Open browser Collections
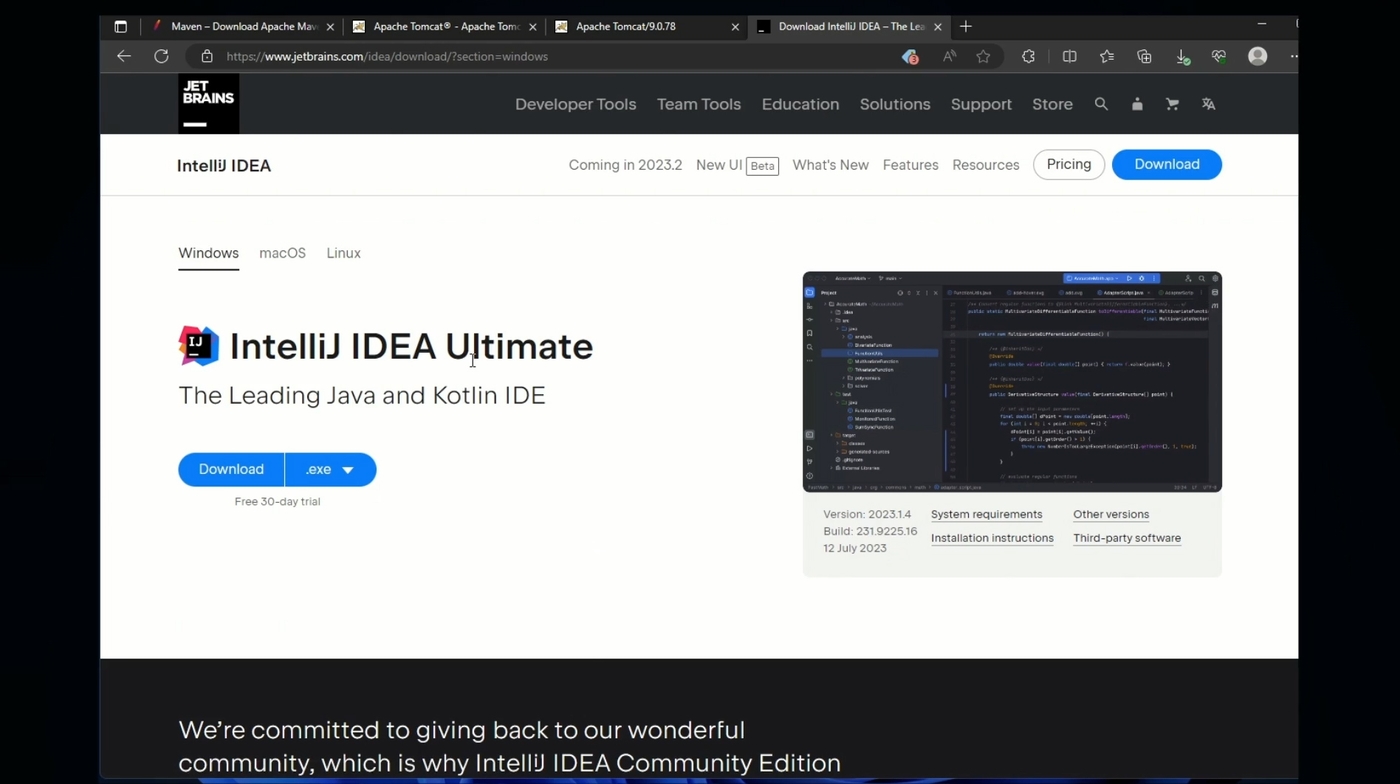Image resolution: width=1400 pixels, height=784 pixels. coord(1144,56)
